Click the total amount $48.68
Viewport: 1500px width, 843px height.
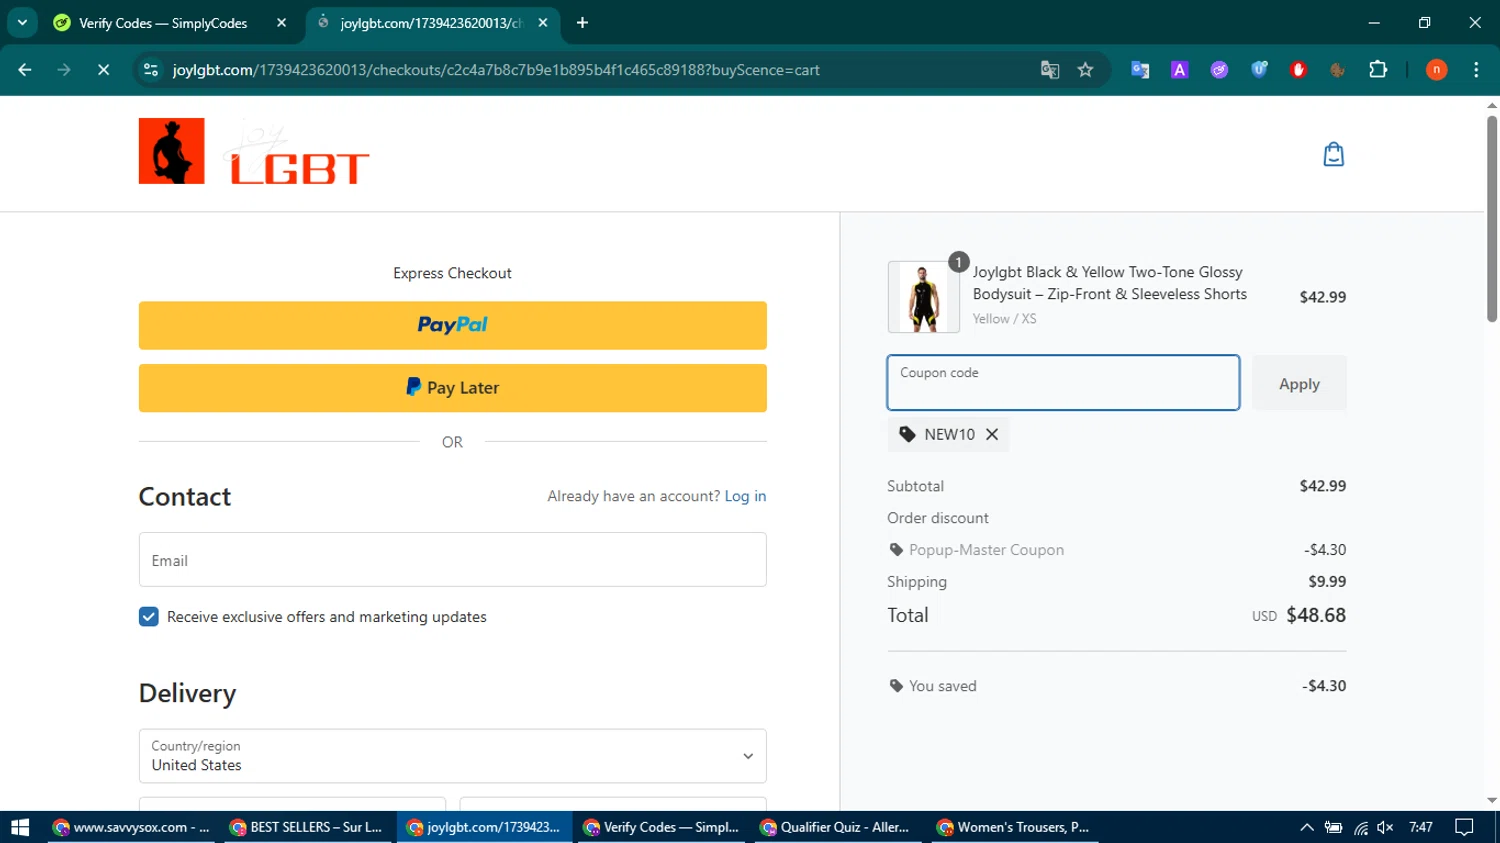pos(1316,615)
